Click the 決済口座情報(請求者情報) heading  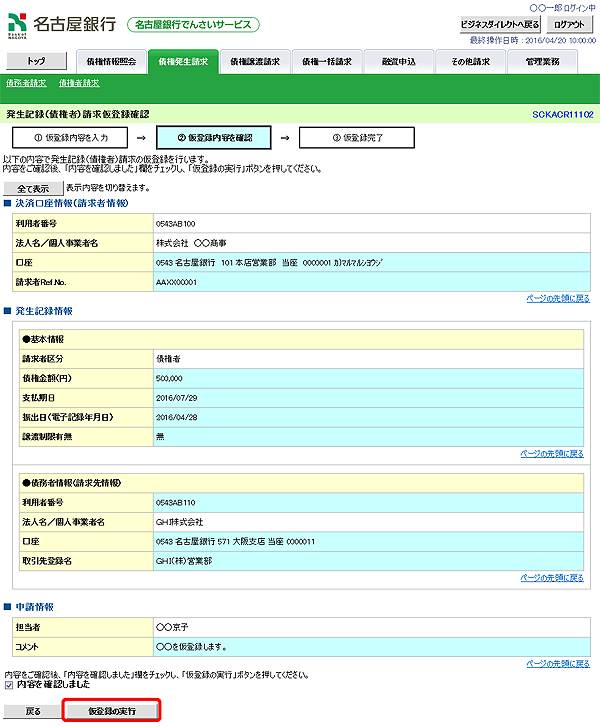click(72, 204)
